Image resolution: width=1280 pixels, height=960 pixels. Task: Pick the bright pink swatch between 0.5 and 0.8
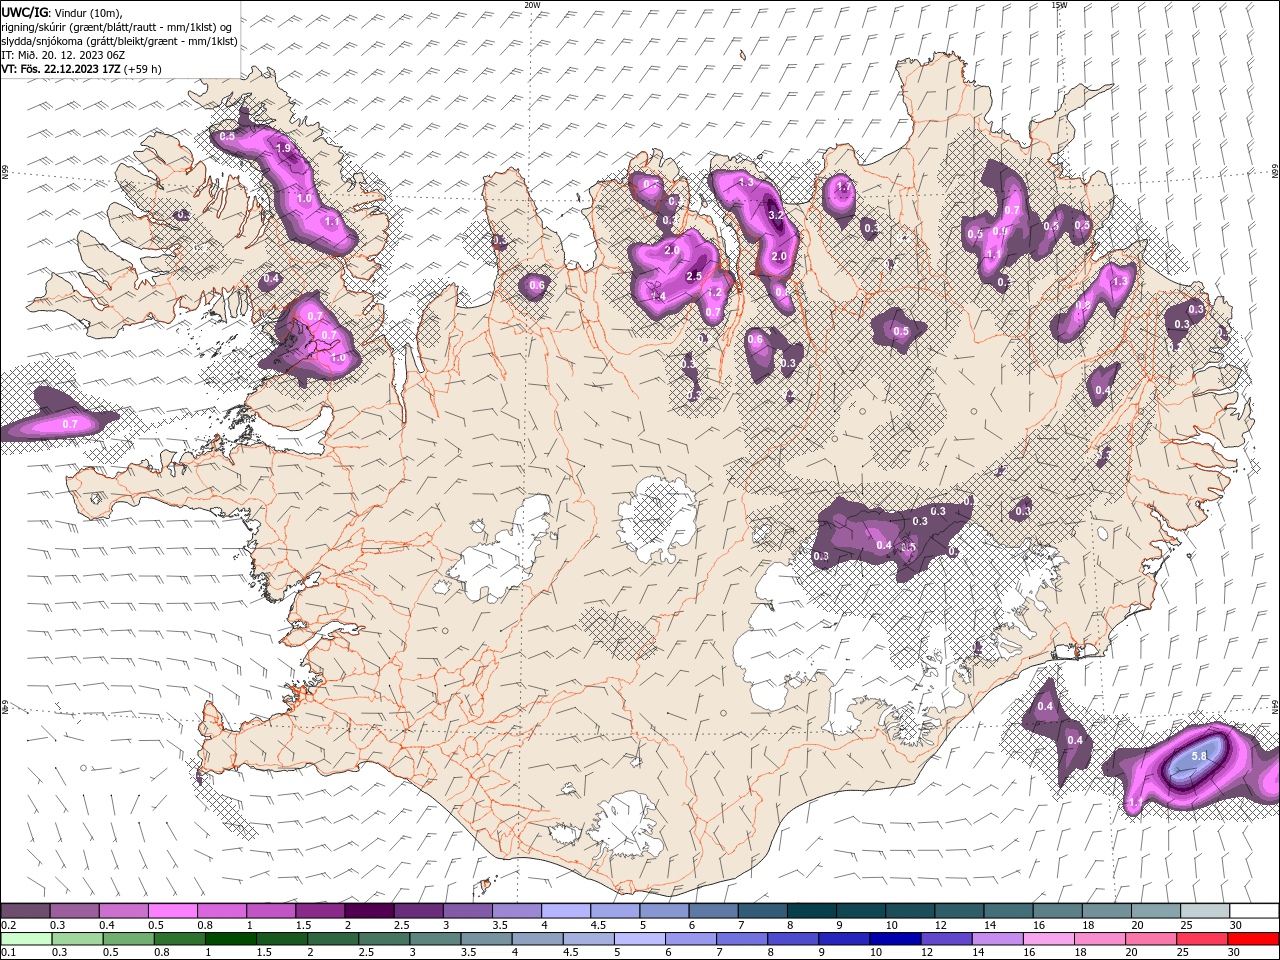pyautogui.click(x=172, y=911)
